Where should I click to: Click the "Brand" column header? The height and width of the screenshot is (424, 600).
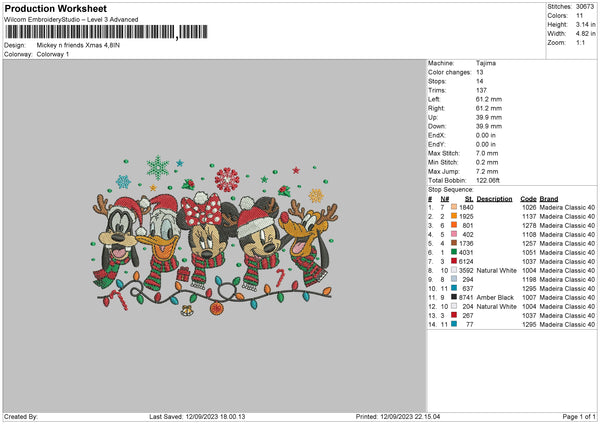coord(549,199)
